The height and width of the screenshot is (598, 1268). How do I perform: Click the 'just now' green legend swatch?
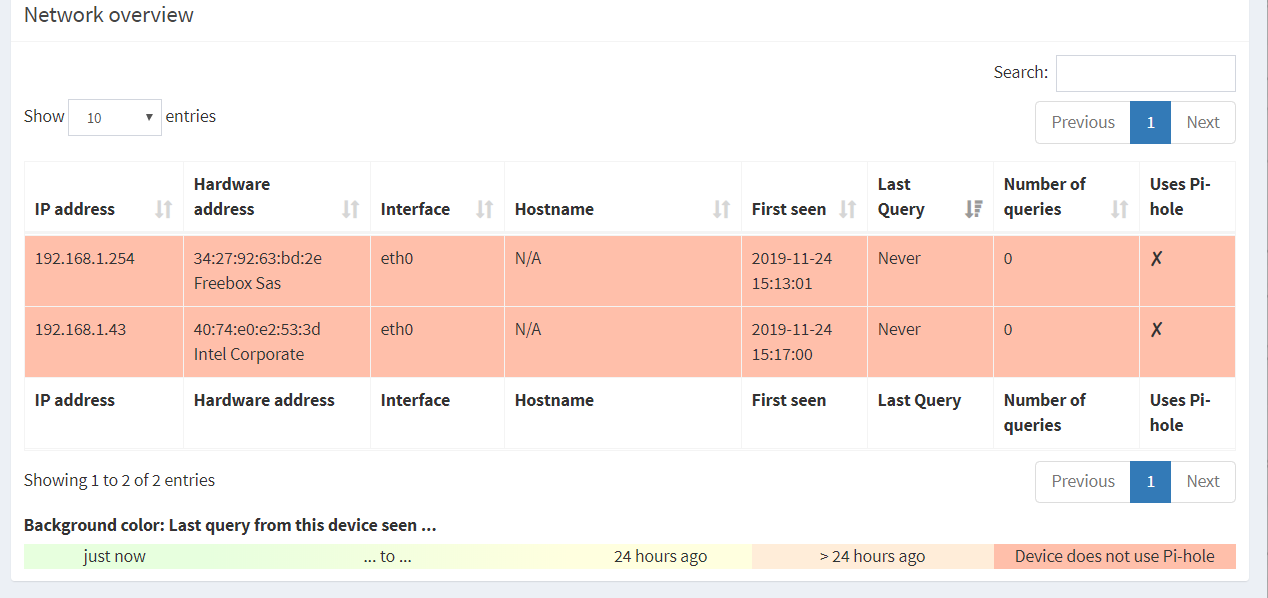115,556
